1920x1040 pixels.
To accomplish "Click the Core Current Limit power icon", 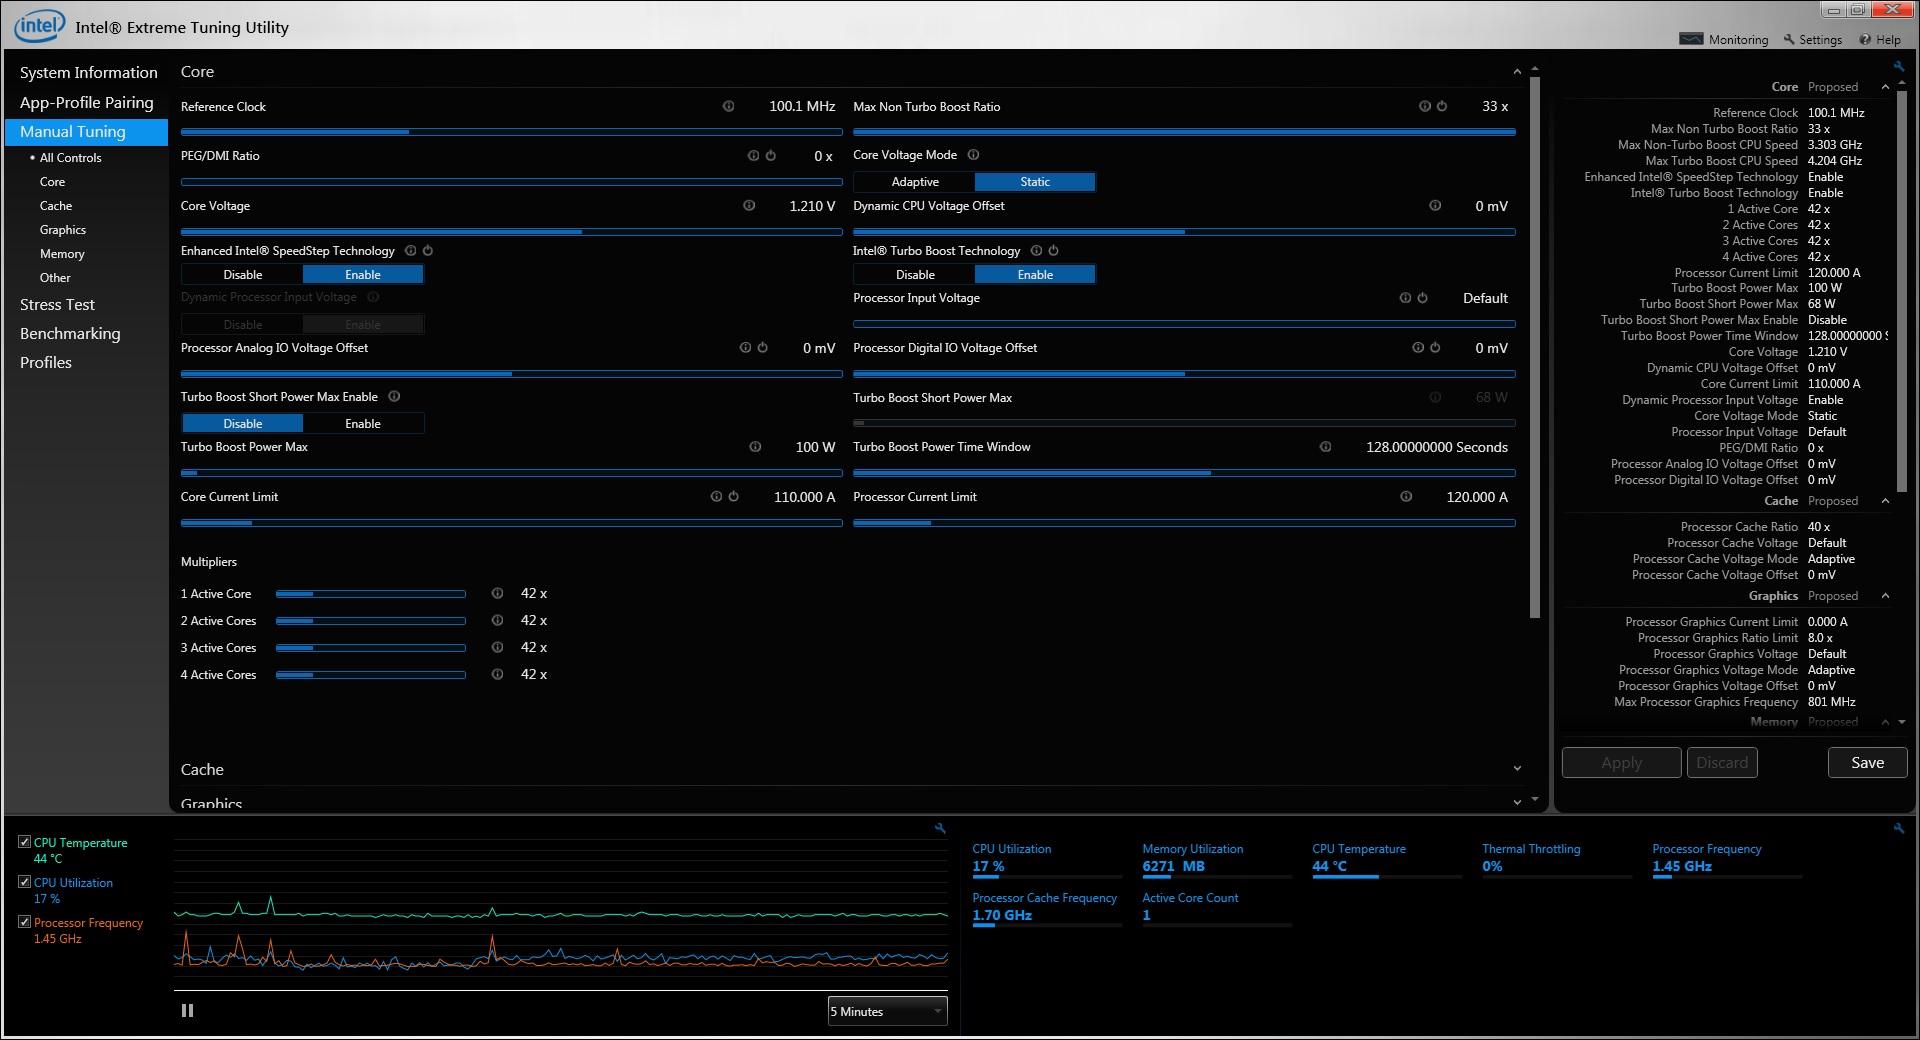I will coord(733,497).
